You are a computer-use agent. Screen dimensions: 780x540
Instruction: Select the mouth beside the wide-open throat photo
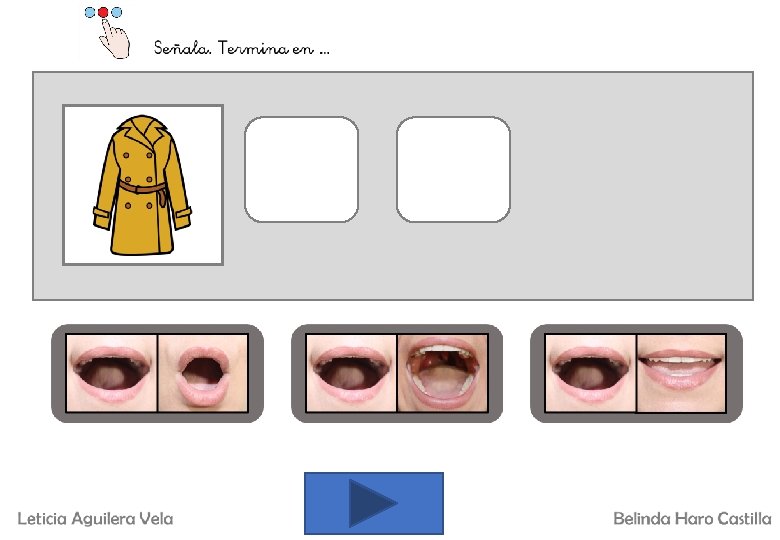pyautogui.click(x=351, y=373)
